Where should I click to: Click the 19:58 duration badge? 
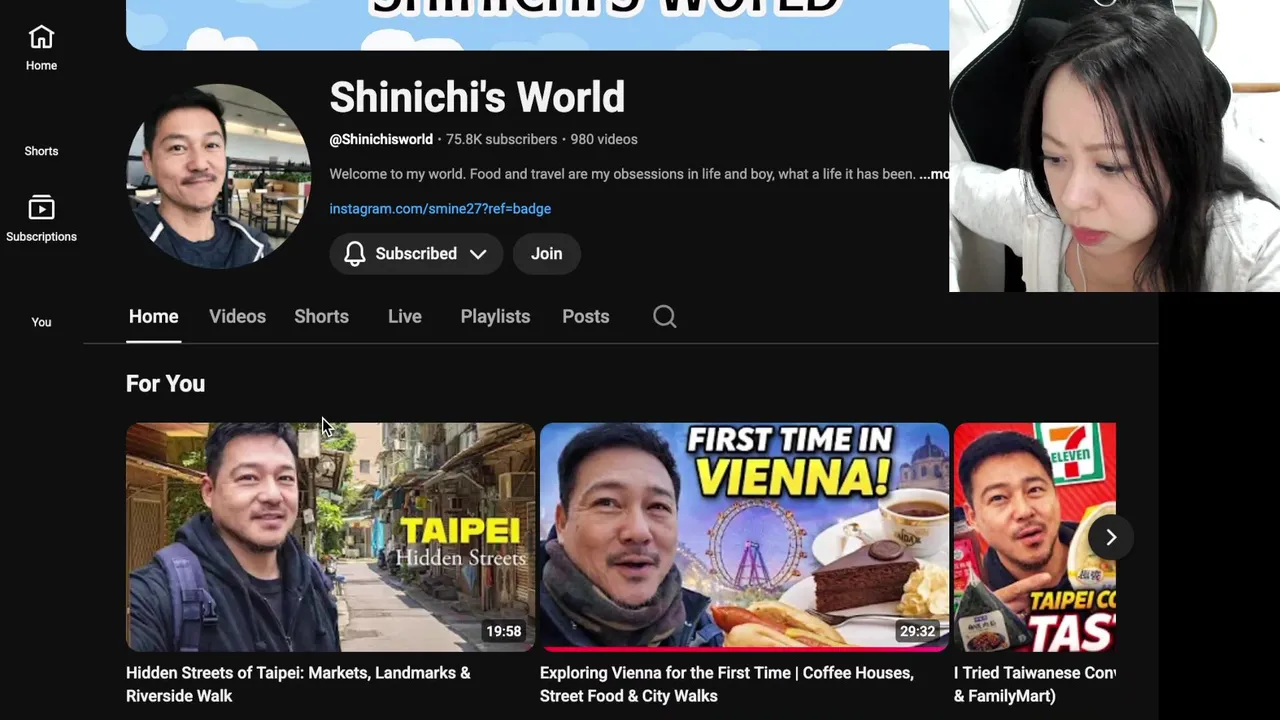504,631
